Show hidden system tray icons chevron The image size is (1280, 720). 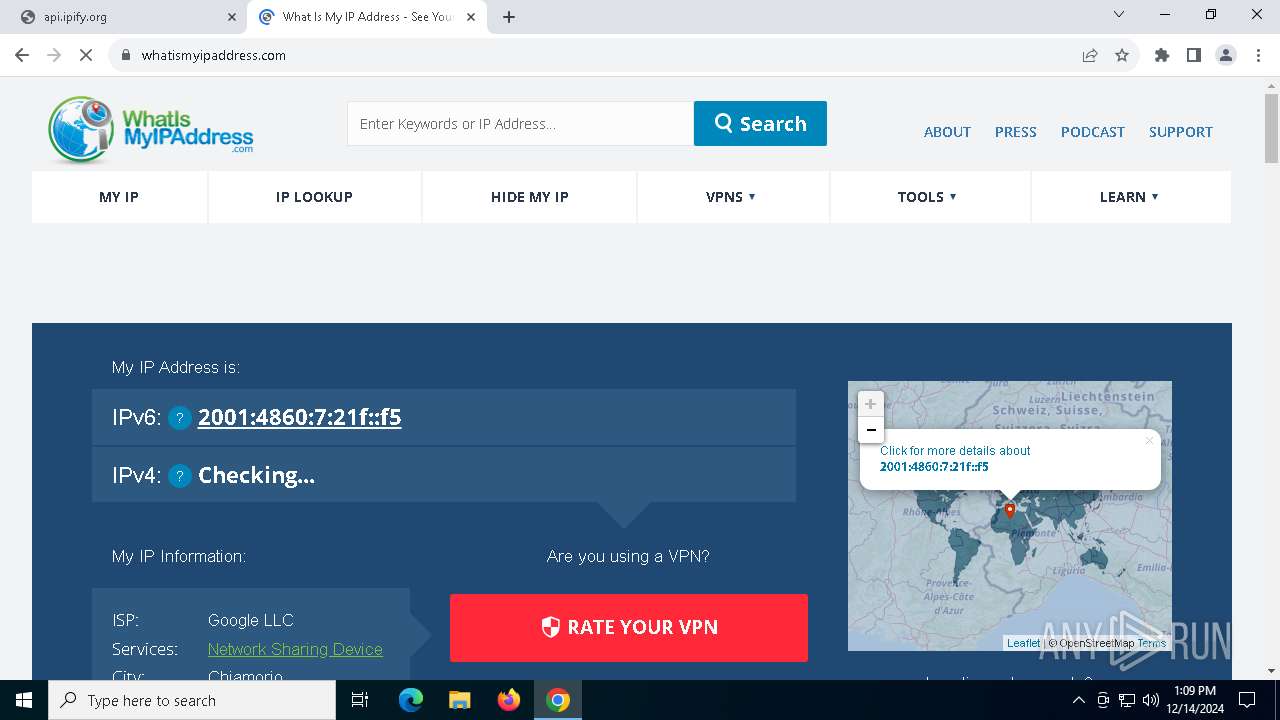pyautogui.click(x=1079, y=700)
